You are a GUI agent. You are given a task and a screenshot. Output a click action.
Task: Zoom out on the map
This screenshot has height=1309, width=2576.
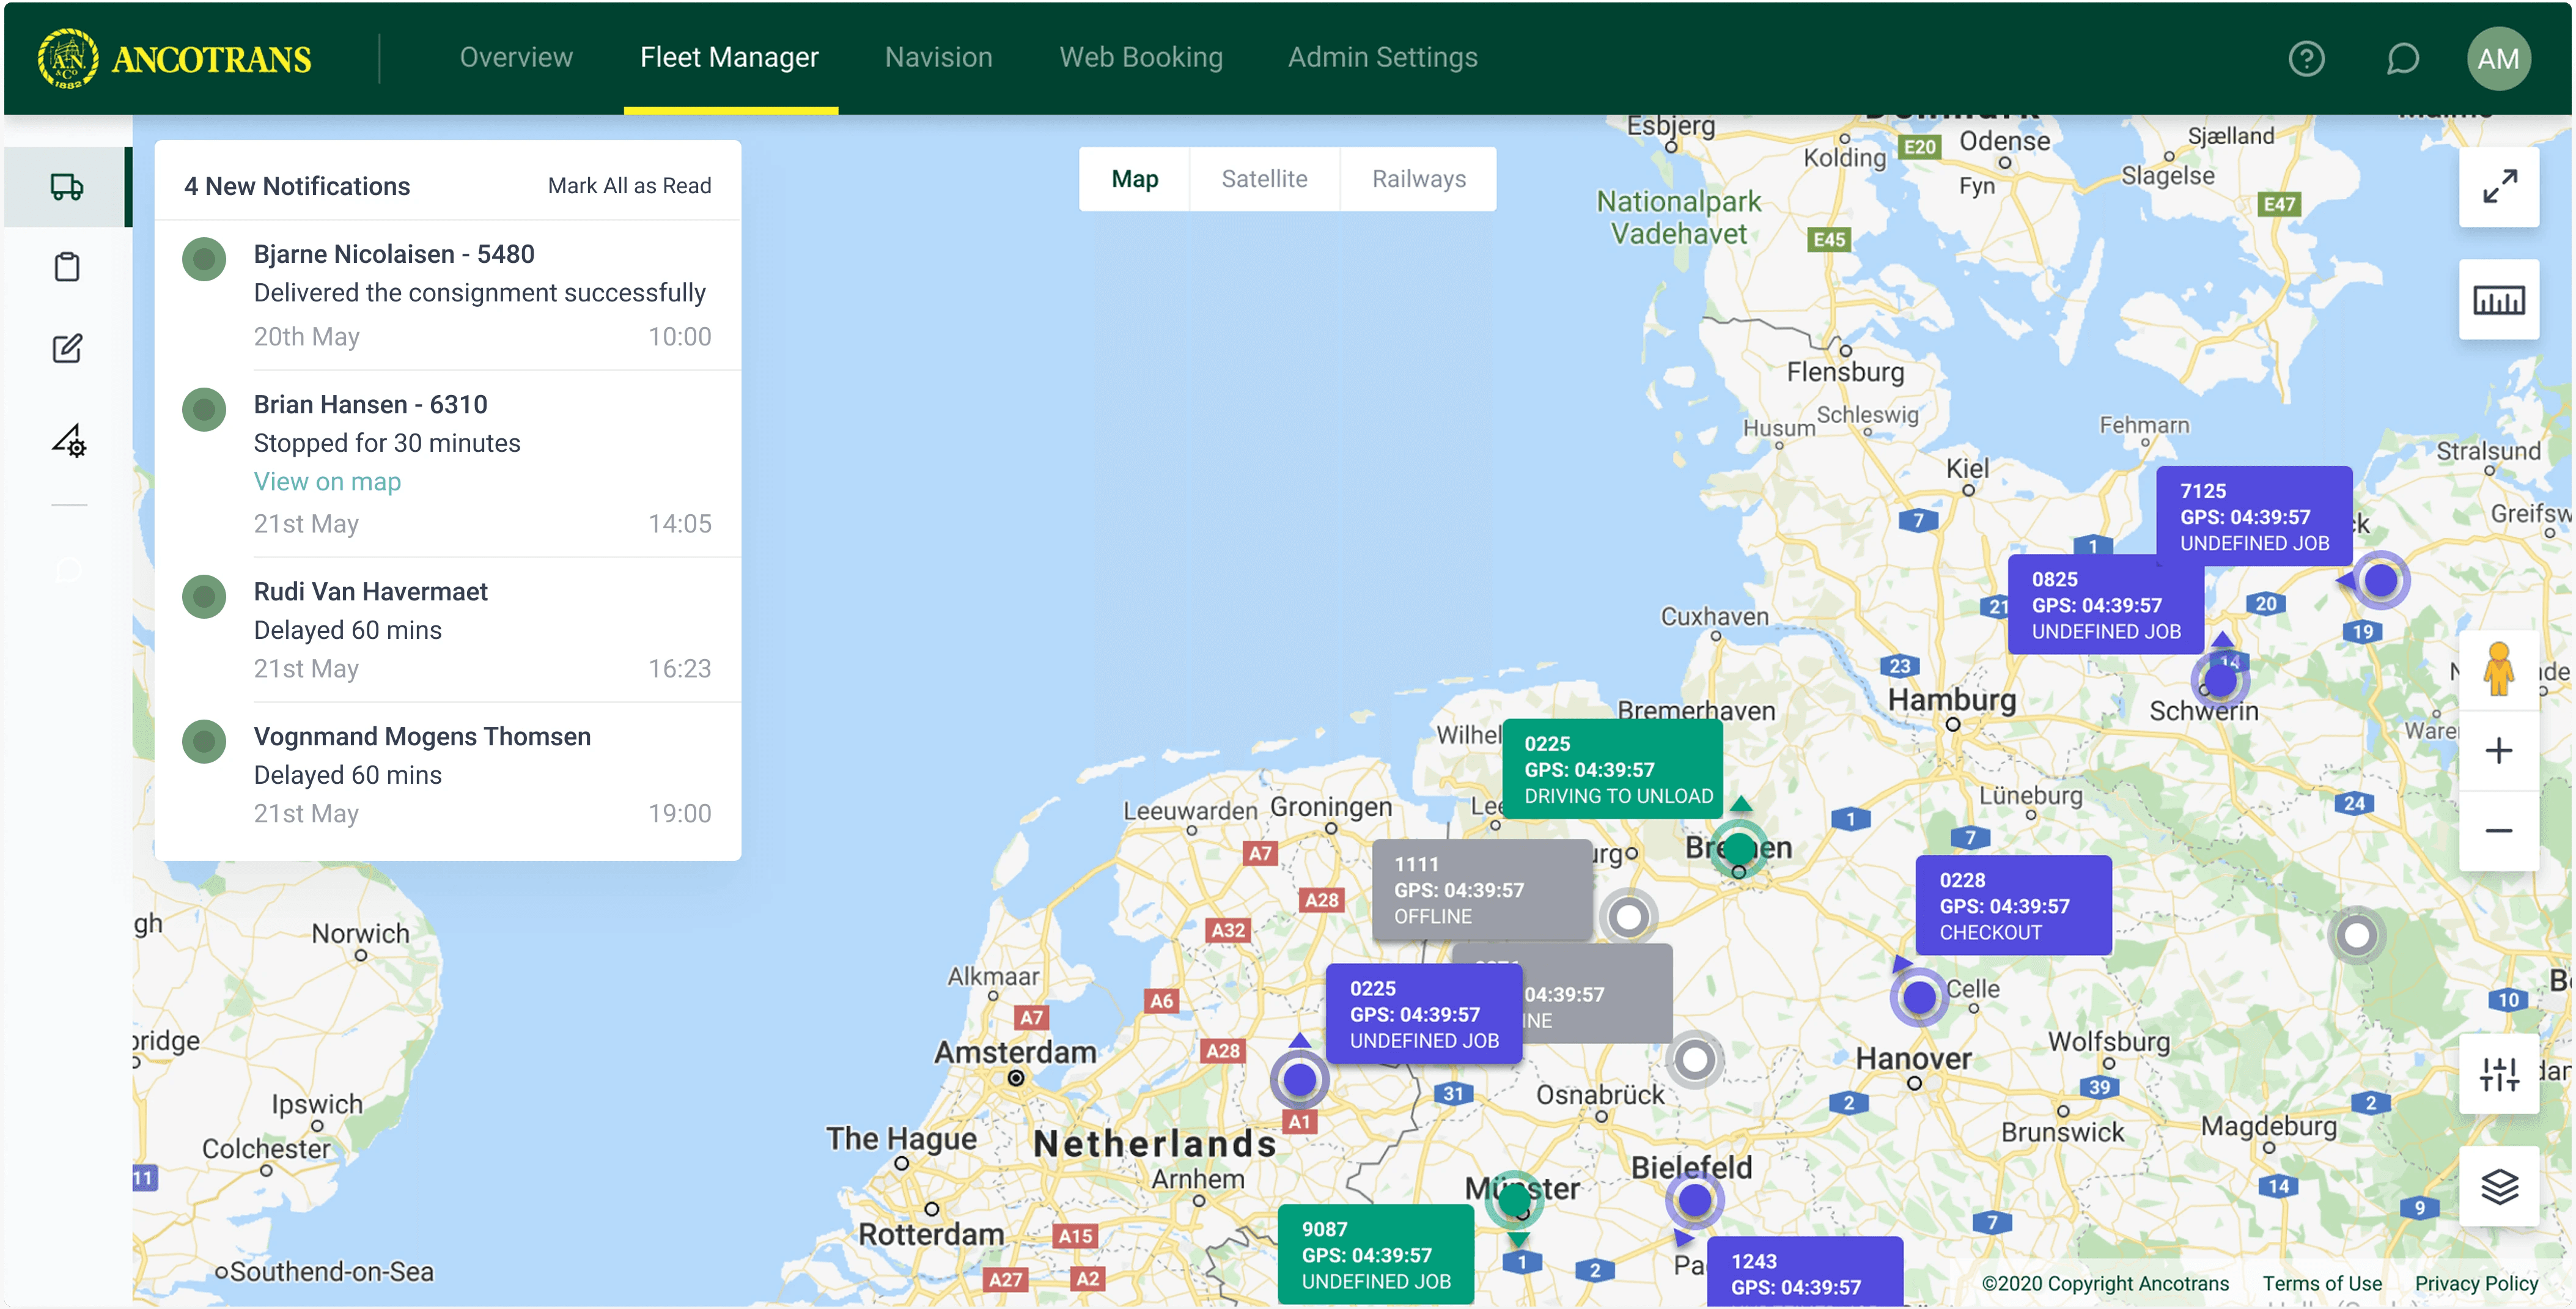(x=2498, y=831)
